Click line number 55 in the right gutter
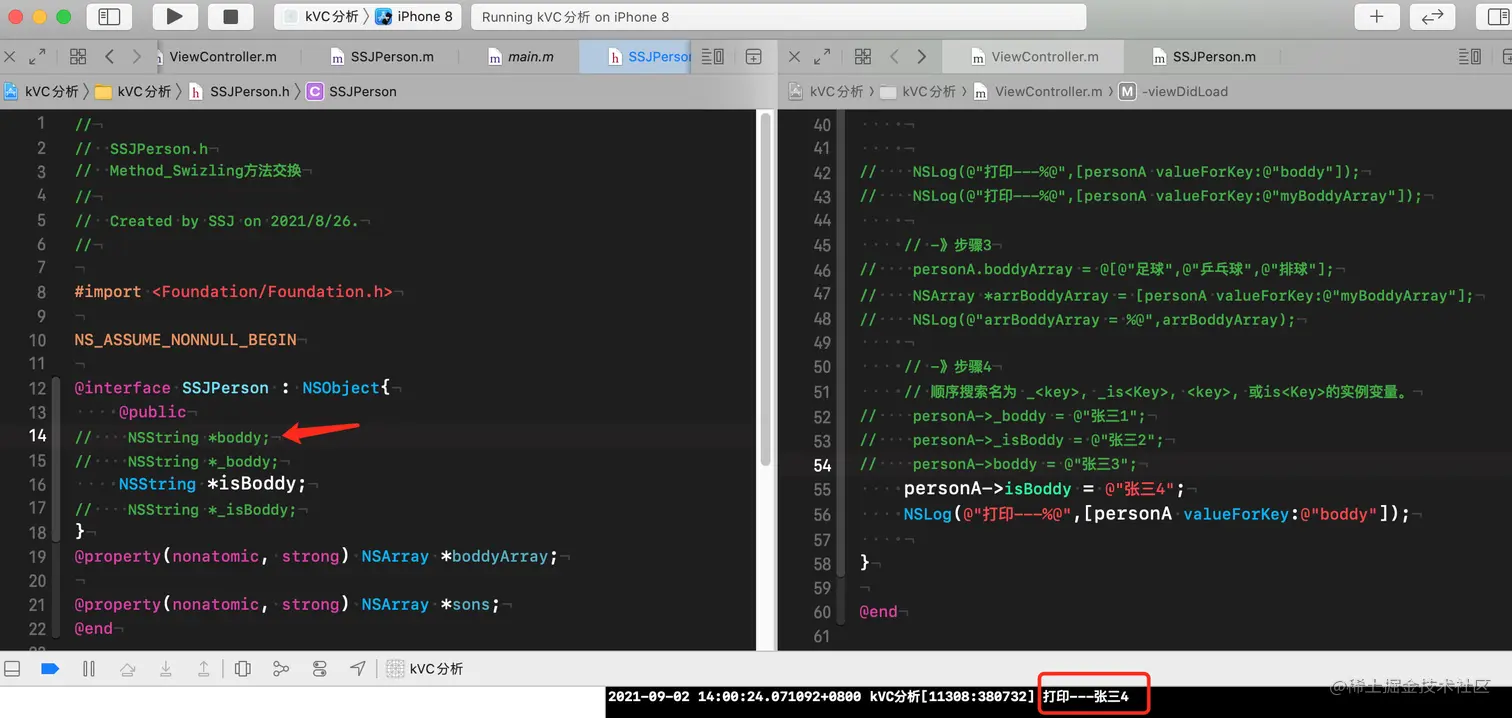The image size is (1512, 718). [x=822, y=489]
